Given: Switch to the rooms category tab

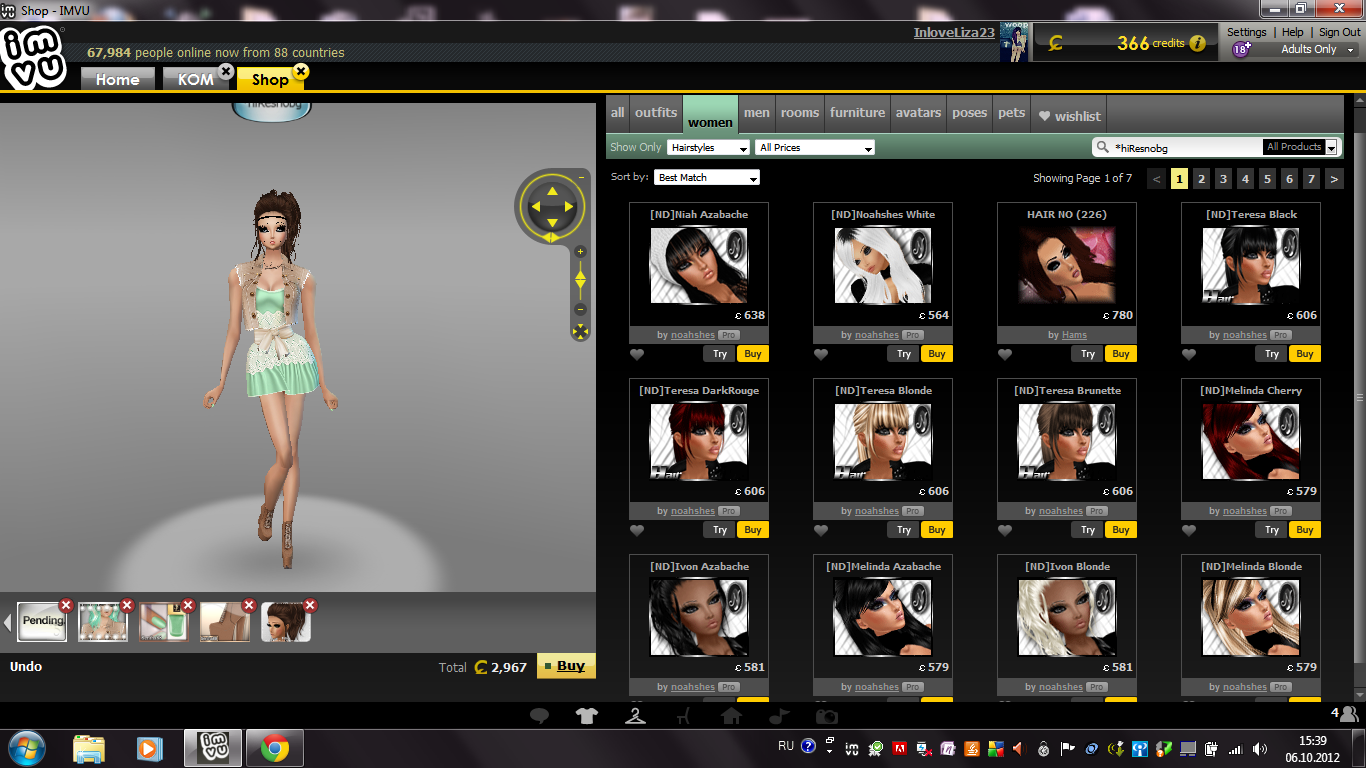Looking at the screenshot, I should (800, 113).
